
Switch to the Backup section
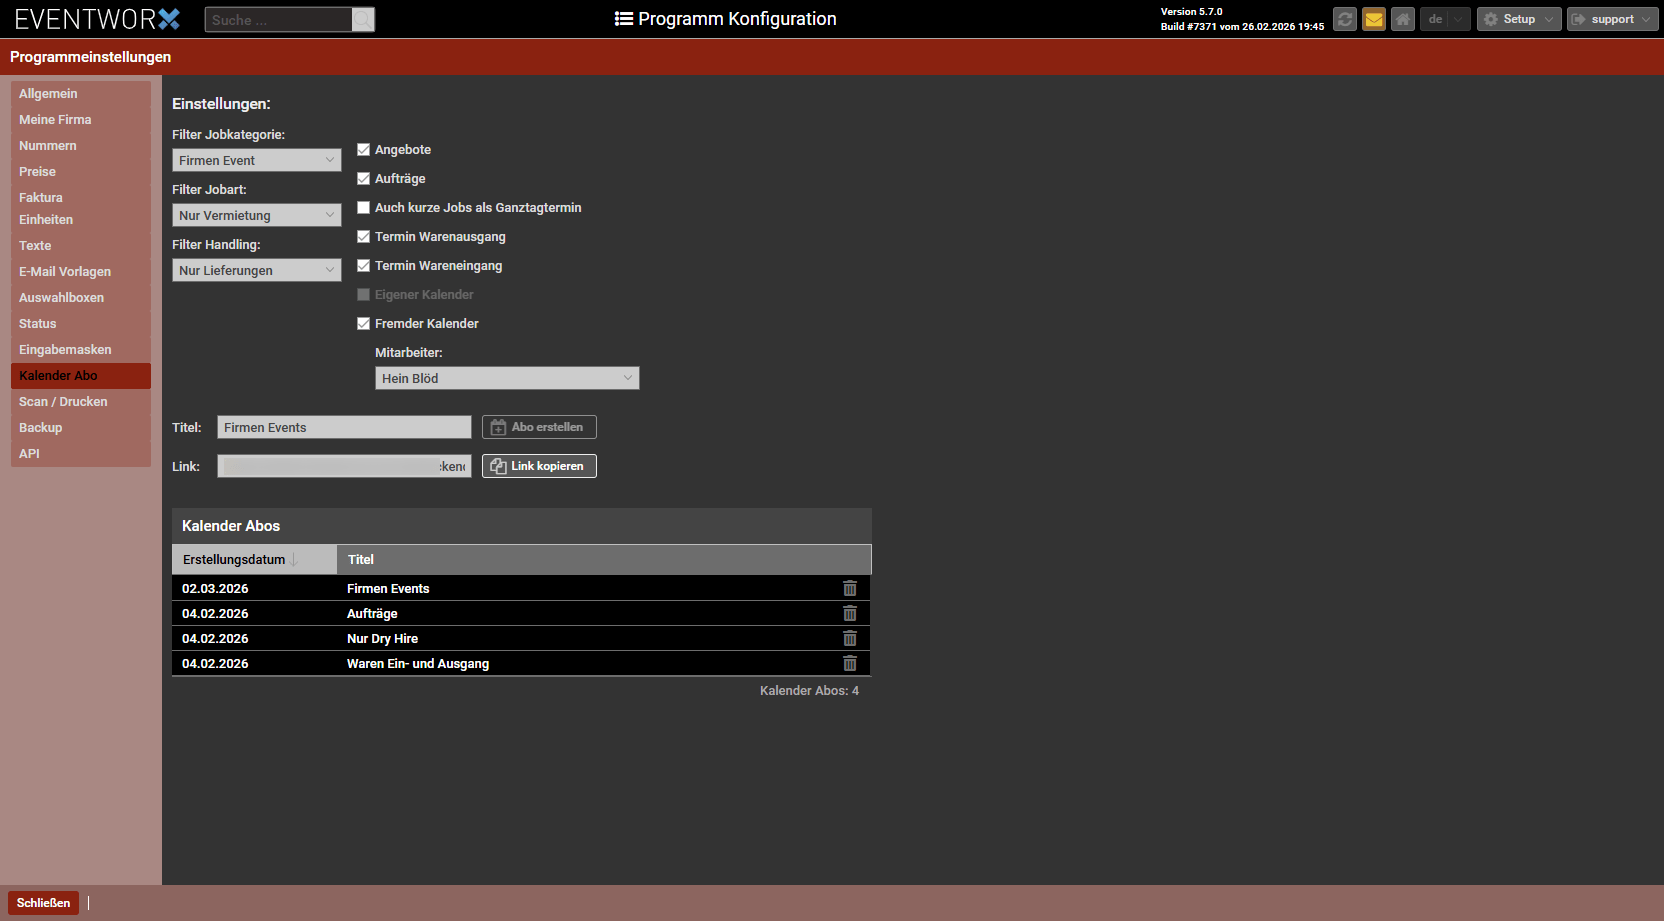click(41, 428)
